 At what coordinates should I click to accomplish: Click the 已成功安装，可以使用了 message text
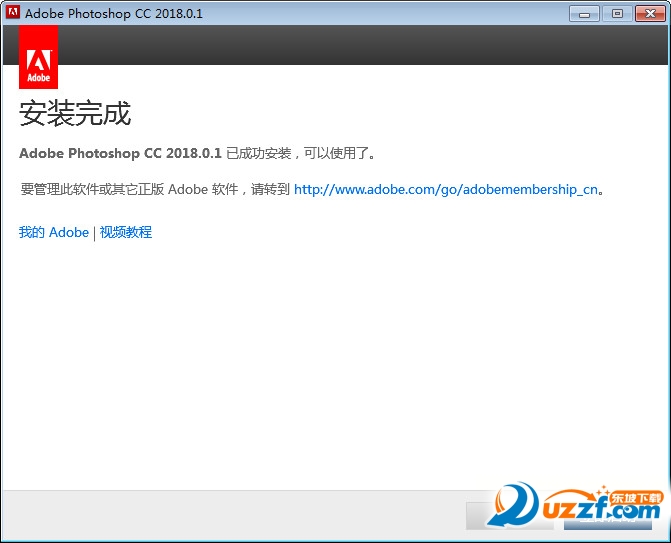[300, 153]
